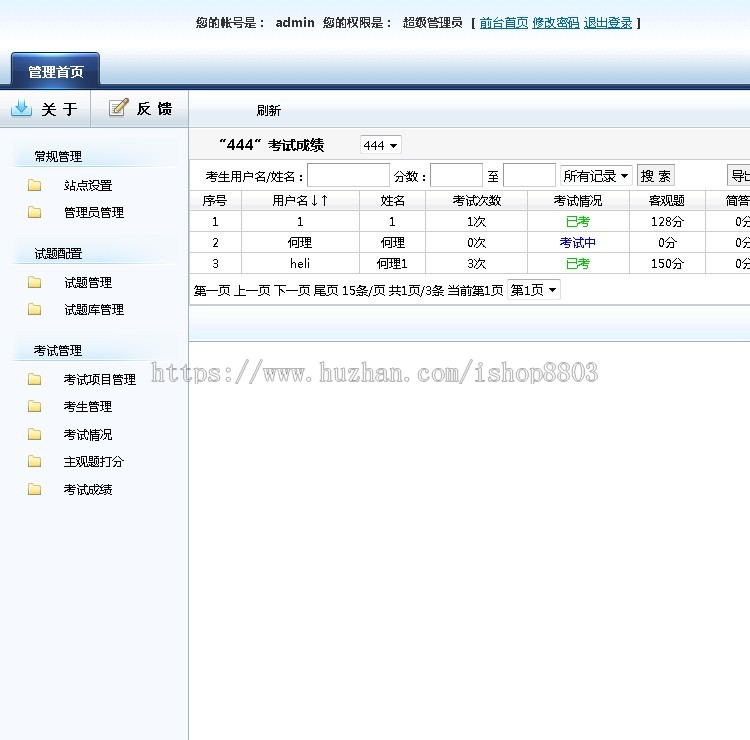Click the username heli cell
The height and width of the screenshot is (740, 750).
(300, 264)
